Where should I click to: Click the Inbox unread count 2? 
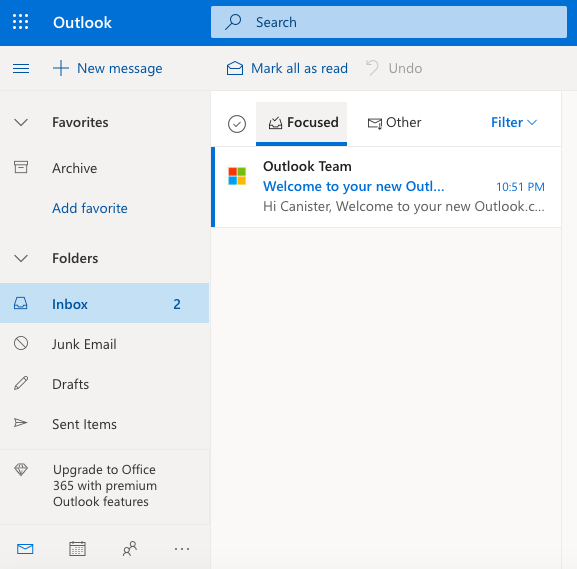(177, 304)
